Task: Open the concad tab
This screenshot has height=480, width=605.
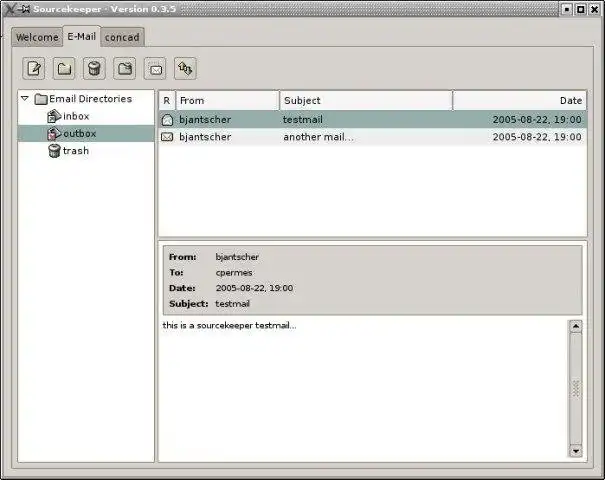Action: [x=122, y=37]
